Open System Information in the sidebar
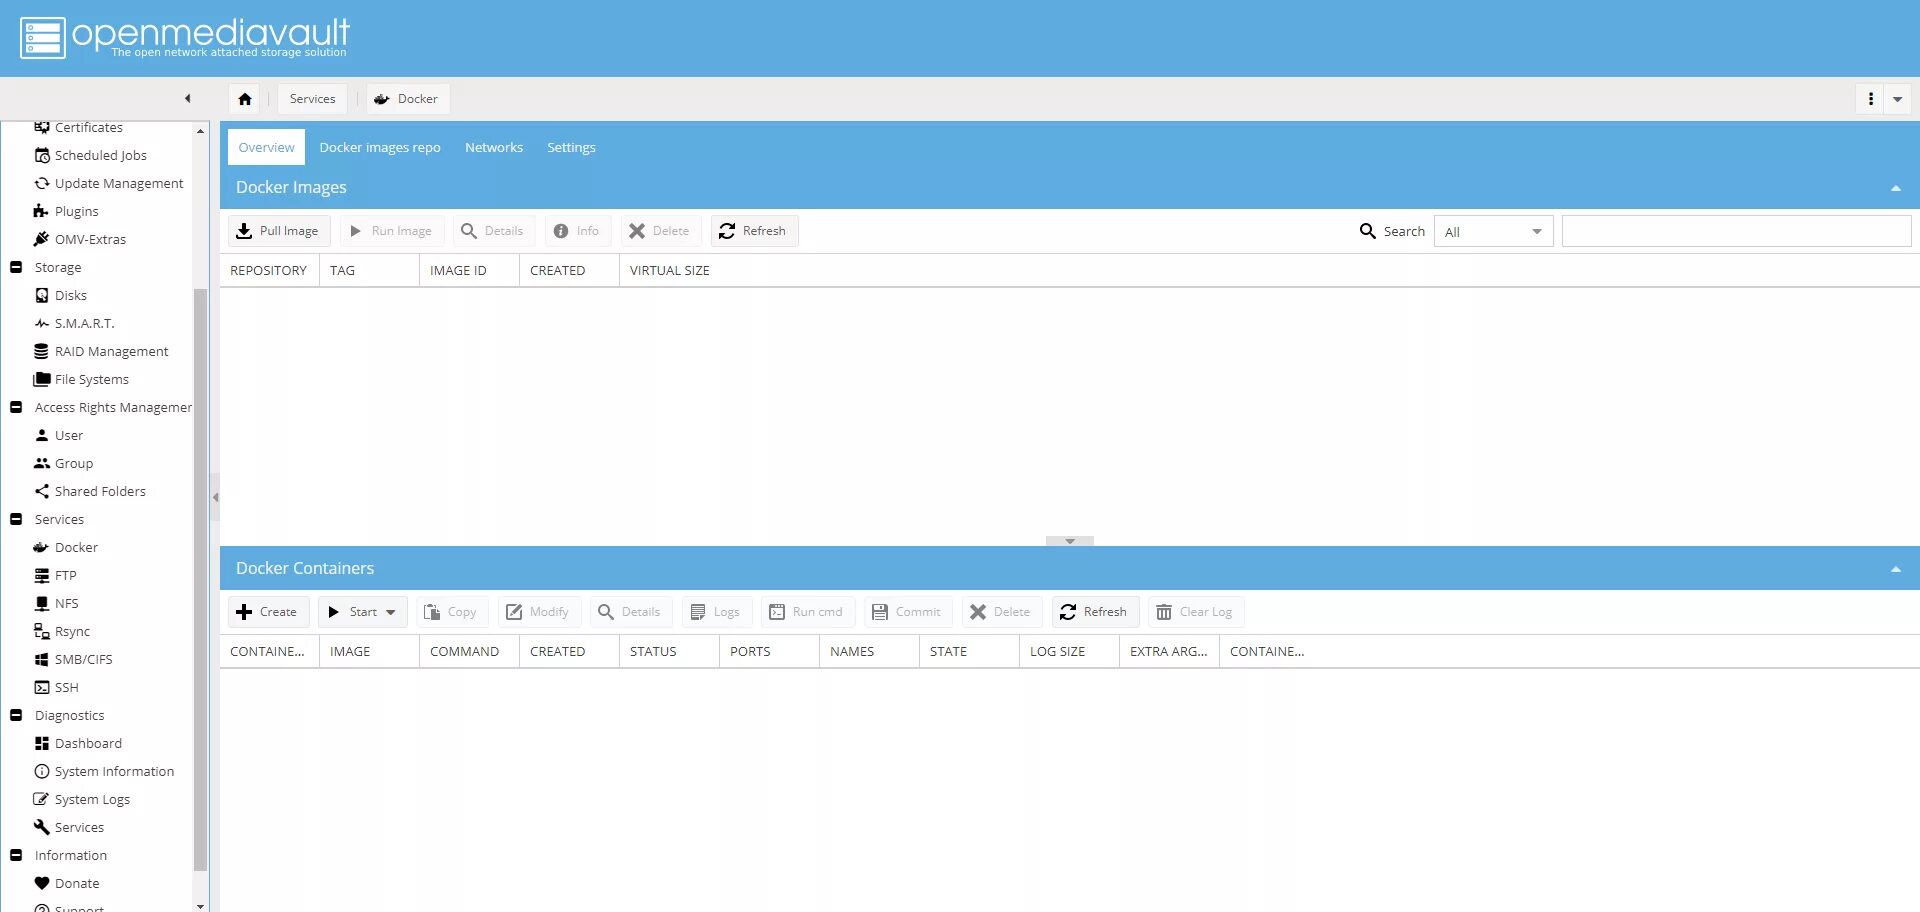The image size is (1920, 912). [x=114, y=771]
